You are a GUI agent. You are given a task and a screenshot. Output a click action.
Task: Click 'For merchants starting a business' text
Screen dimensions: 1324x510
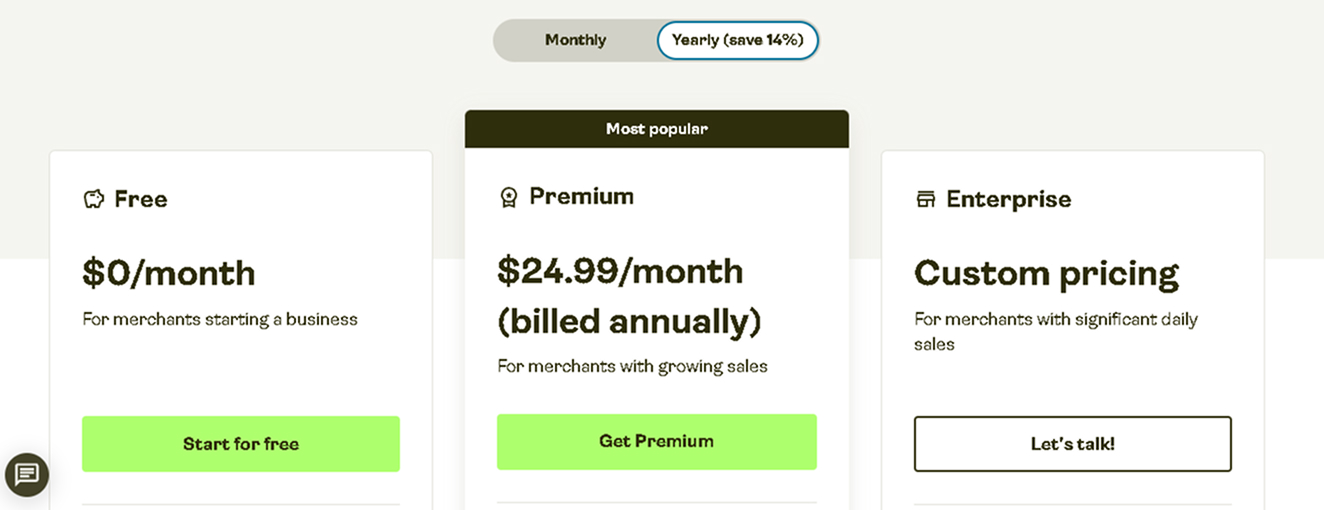(220, 320)
